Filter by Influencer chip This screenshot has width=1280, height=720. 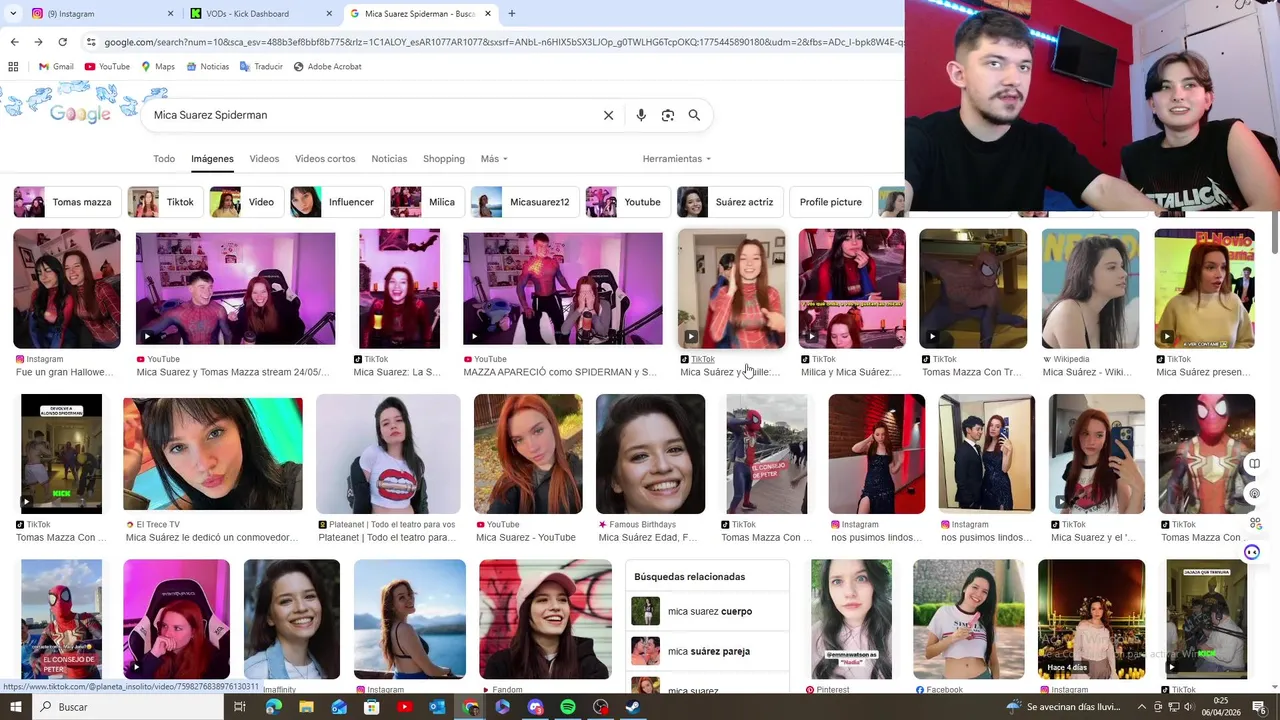coord(336,202)
